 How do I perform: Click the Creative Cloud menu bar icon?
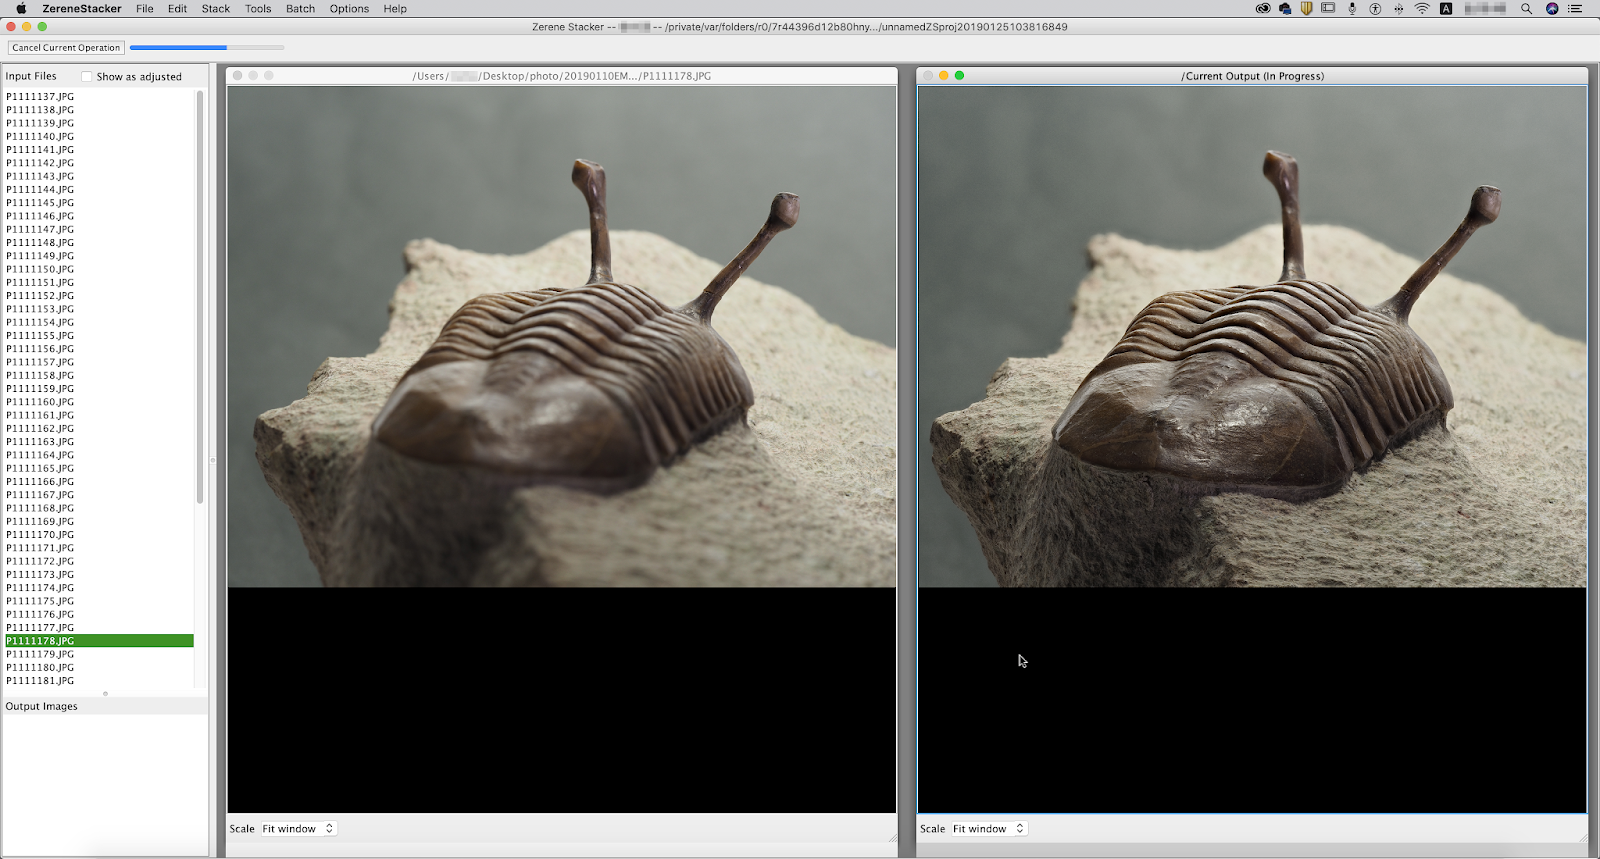point(1263,9)
